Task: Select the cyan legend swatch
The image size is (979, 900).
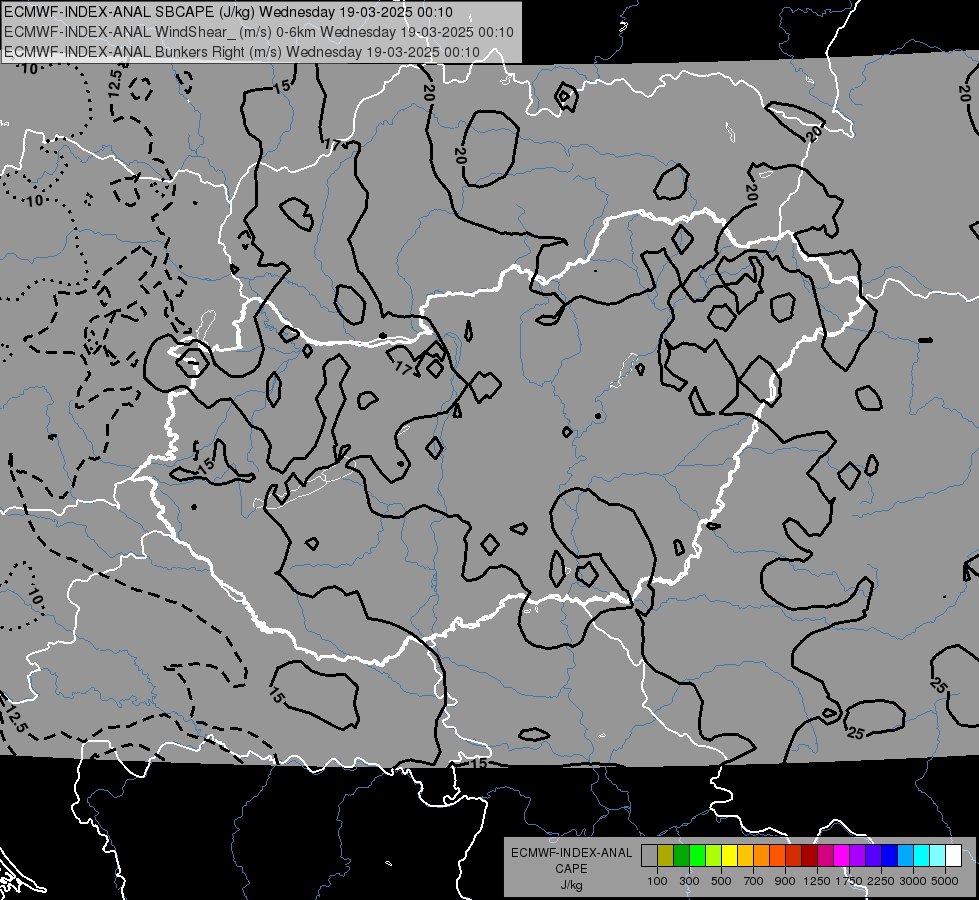Action: tap(922, 856)
